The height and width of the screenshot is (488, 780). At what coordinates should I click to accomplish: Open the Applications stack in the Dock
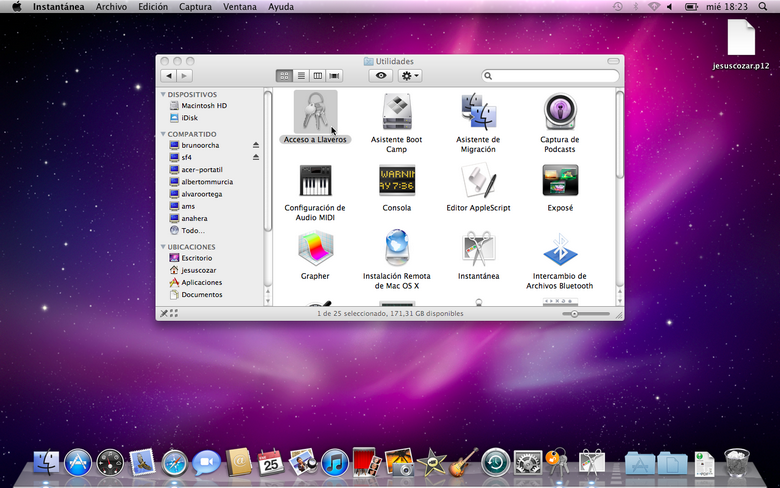coord(640,463)
